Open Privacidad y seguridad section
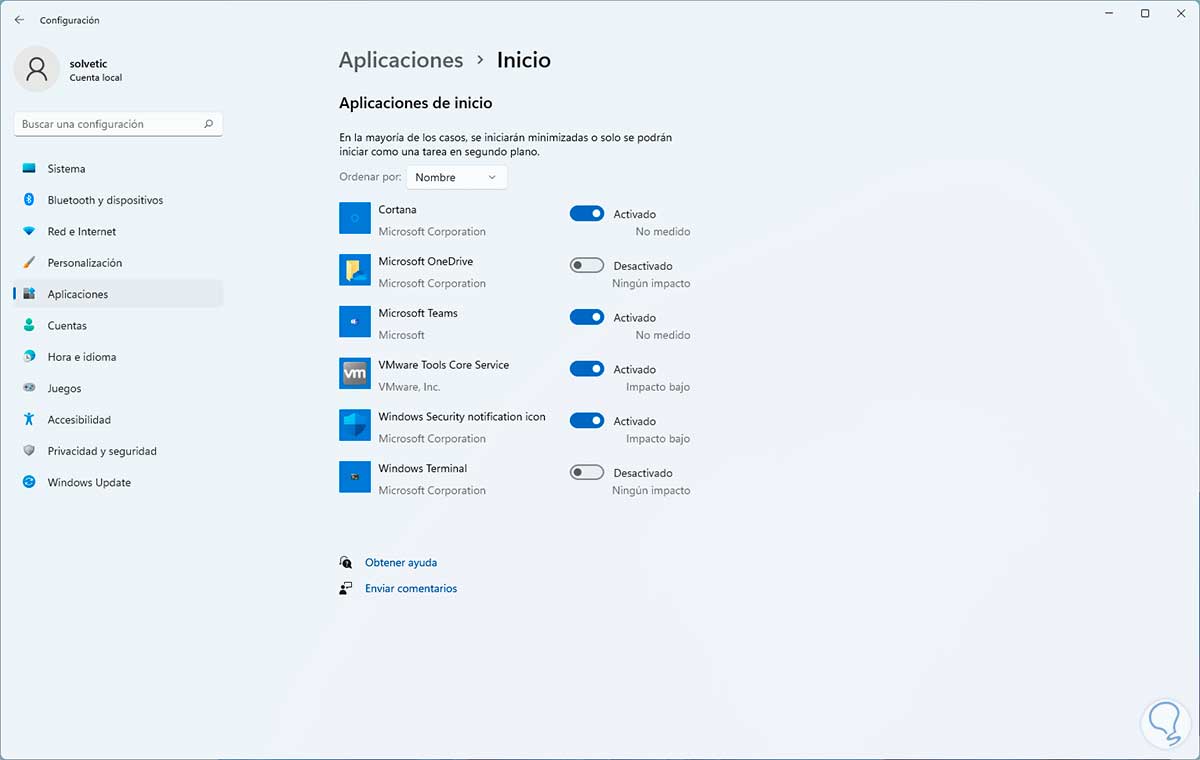The width and height of the screenshot is (1200, 760). 118,451
